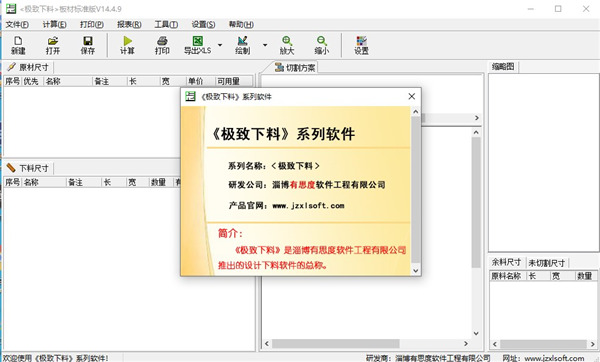Close the 《极致下料》系列软件 dialog
The width and height of the screenshot is (600, 362).
(412, 96)
